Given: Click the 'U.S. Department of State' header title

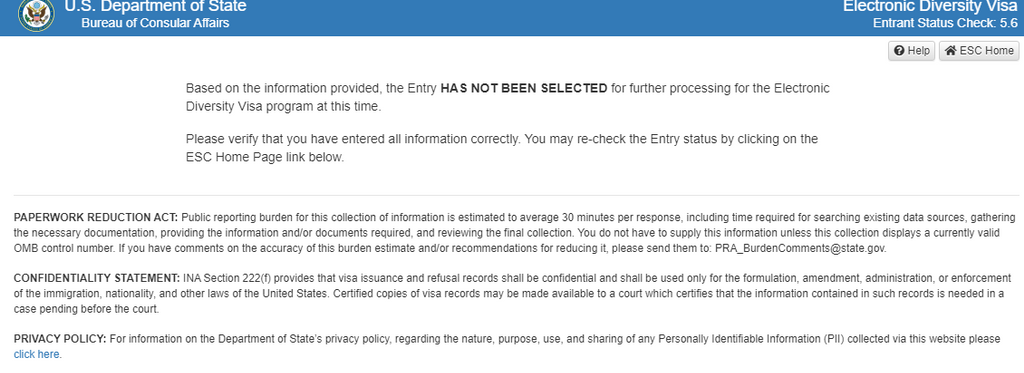Looking at the screenshot, I should click(155, 7).
